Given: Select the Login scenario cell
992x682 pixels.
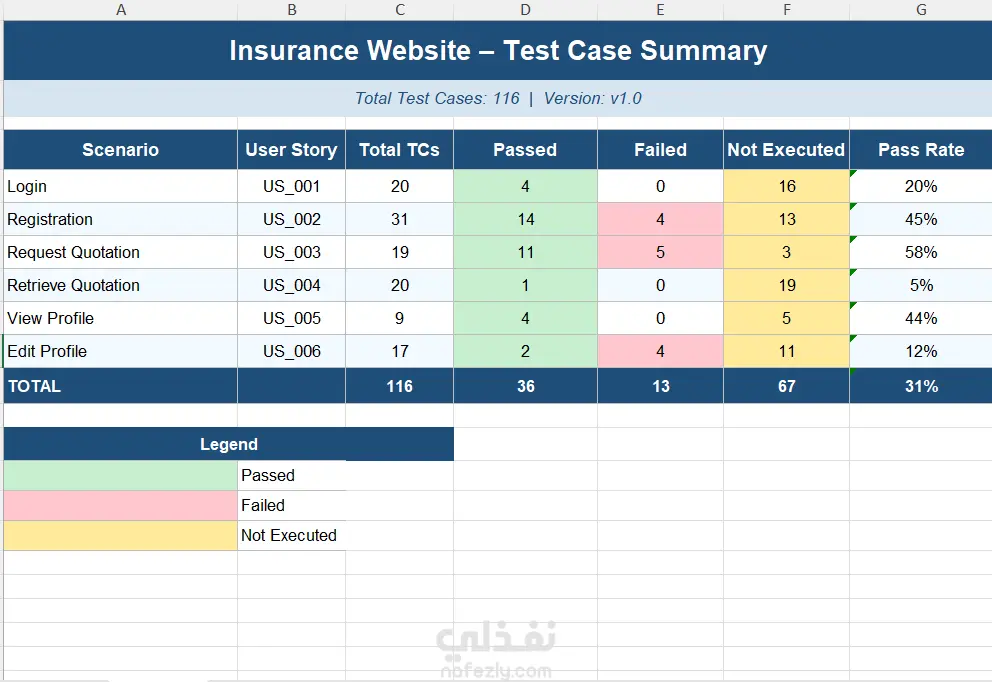Looking at the screenshot, I should [120, 187].
